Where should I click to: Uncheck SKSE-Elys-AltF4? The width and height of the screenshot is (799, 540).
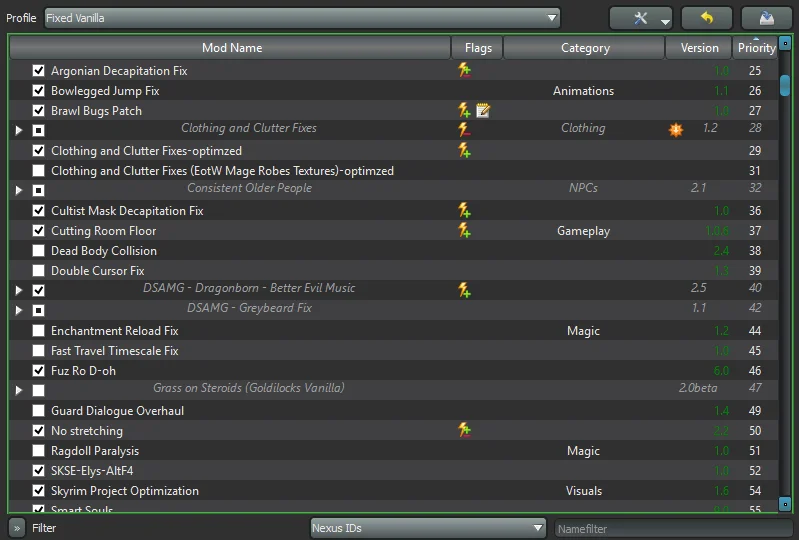click(x=38, y=470)
